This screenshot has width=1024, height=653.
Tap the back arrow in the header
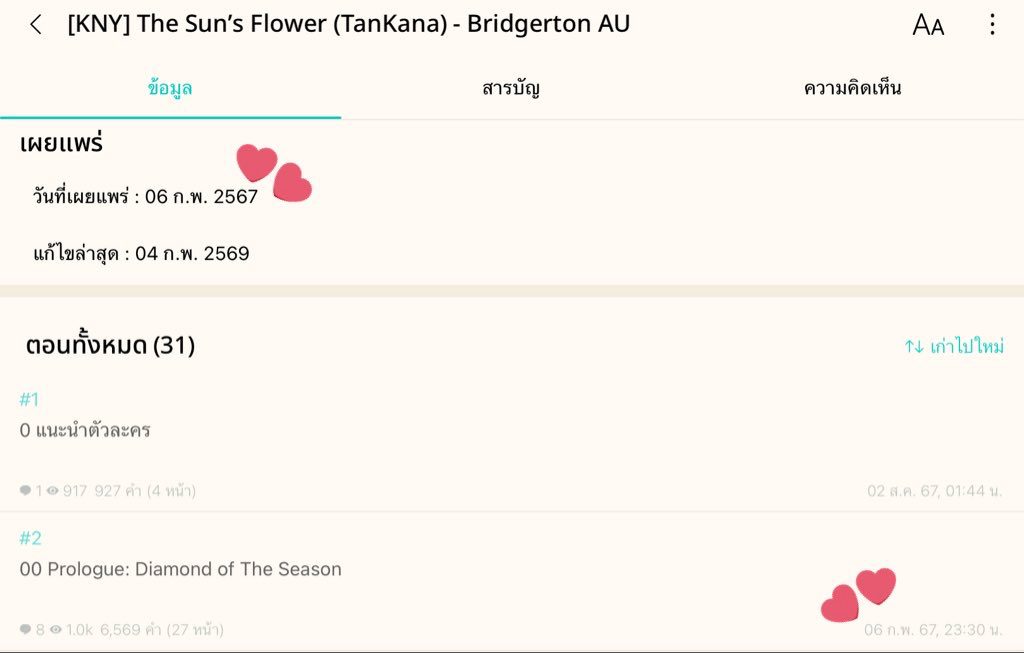click(36, 25)
